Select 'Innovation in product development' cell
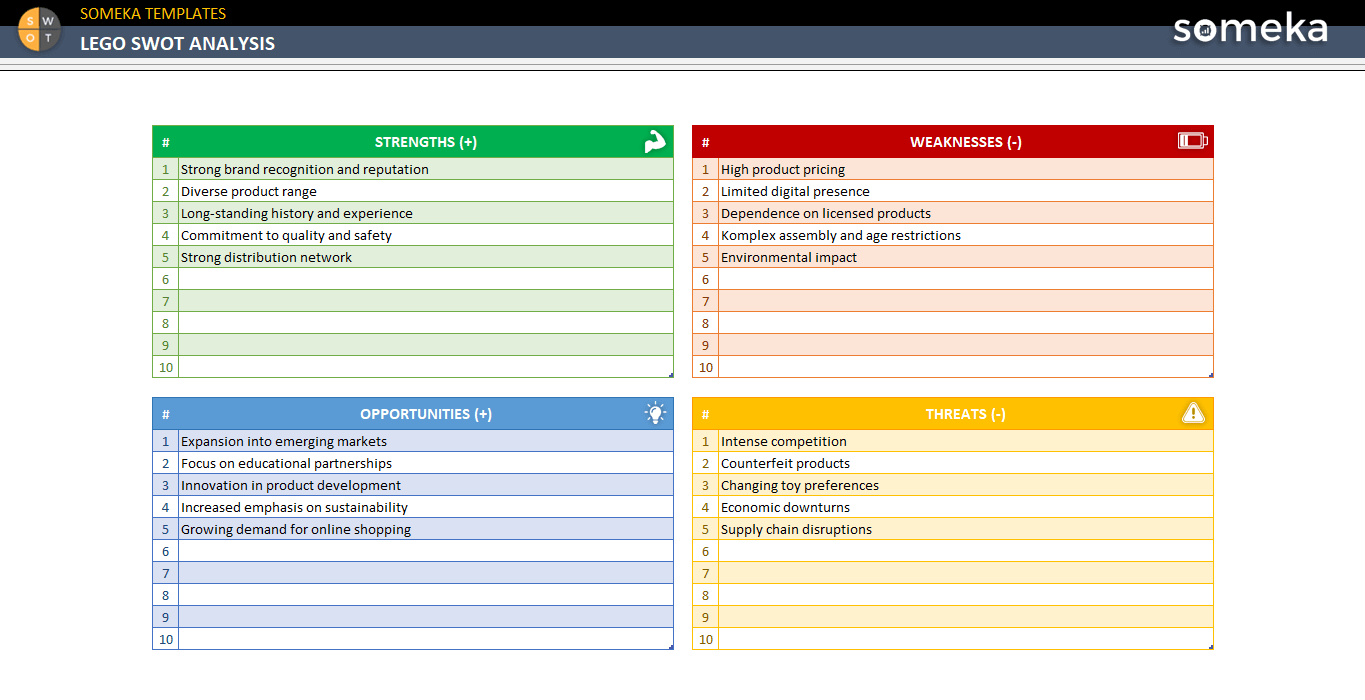Viewport: 1365px width, 700px height. (426, 485)
